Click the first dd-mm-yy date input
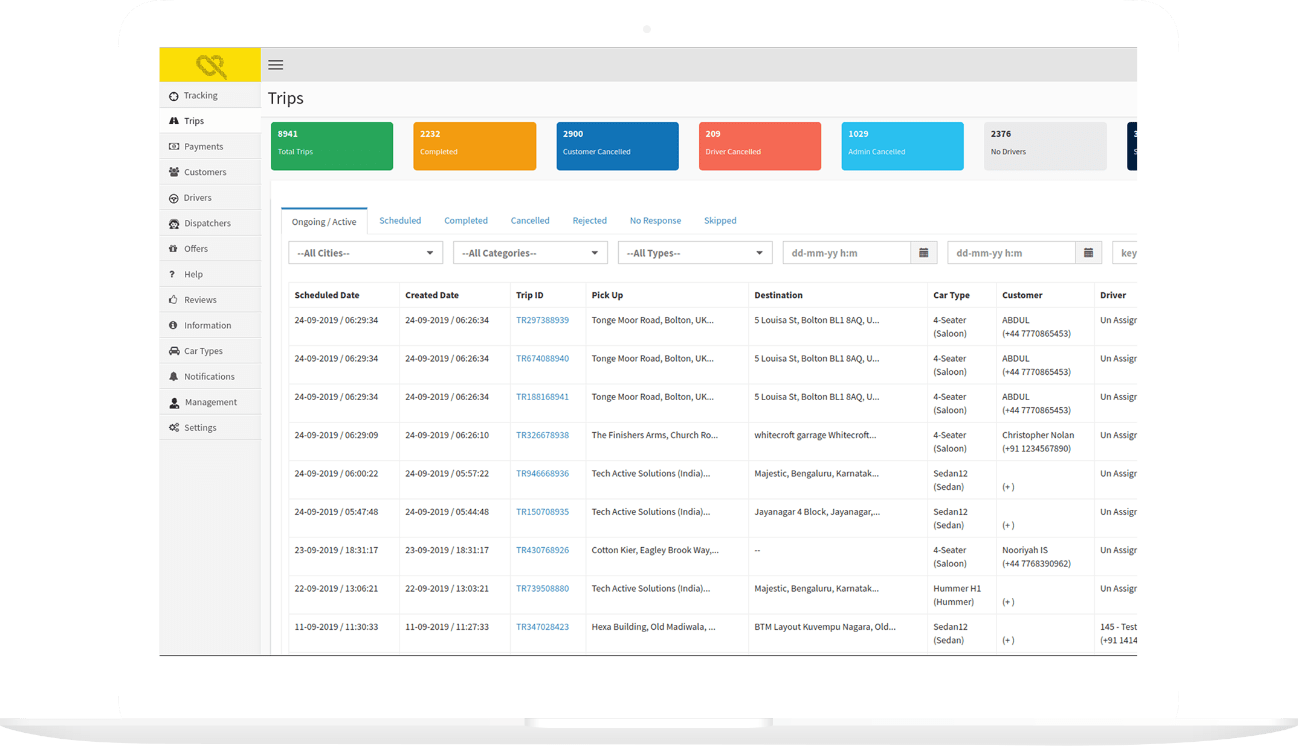Viewport: 1298px width, 746px height. tap(847, 253)
